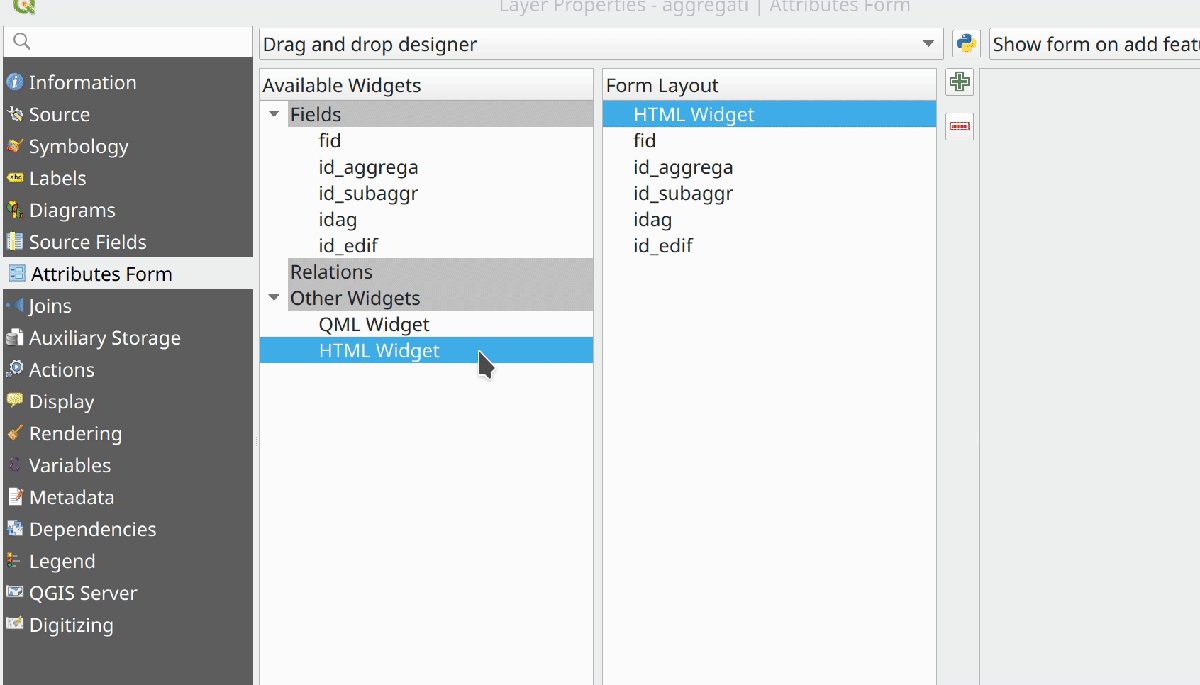1200x685 pixels.
Task: Open the Show form on add feature dropdown
Action: (1093, 44)
